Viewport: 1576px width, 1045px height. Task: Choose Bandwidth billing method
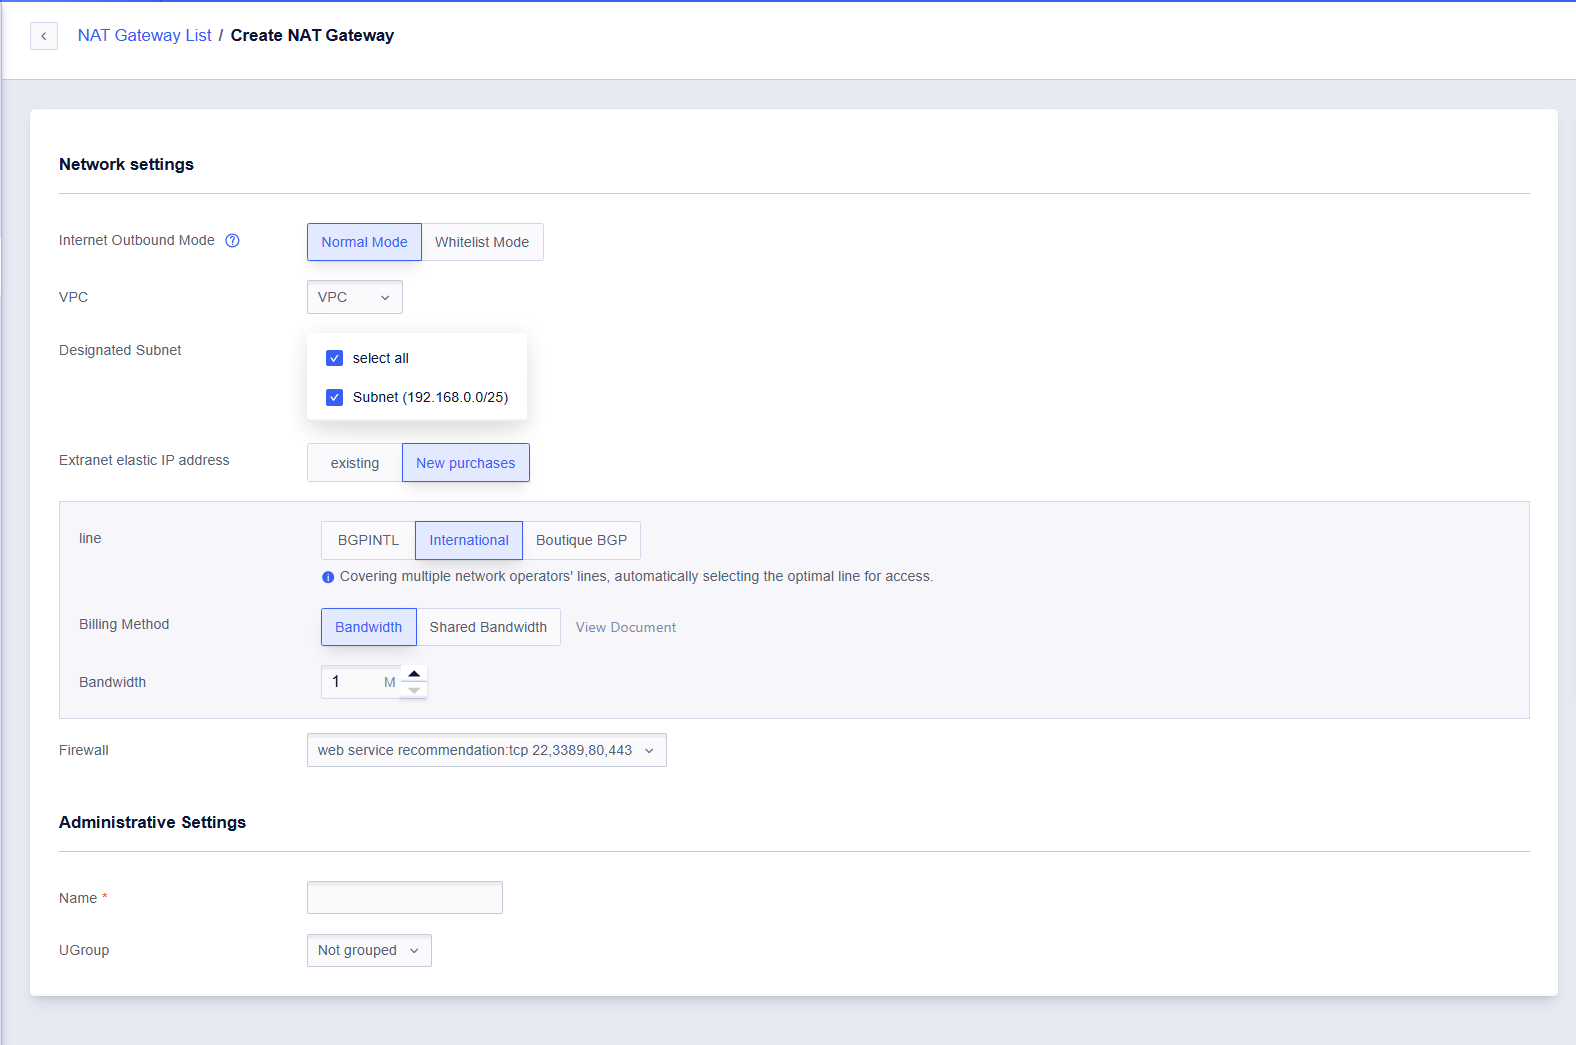click(369, 627)
